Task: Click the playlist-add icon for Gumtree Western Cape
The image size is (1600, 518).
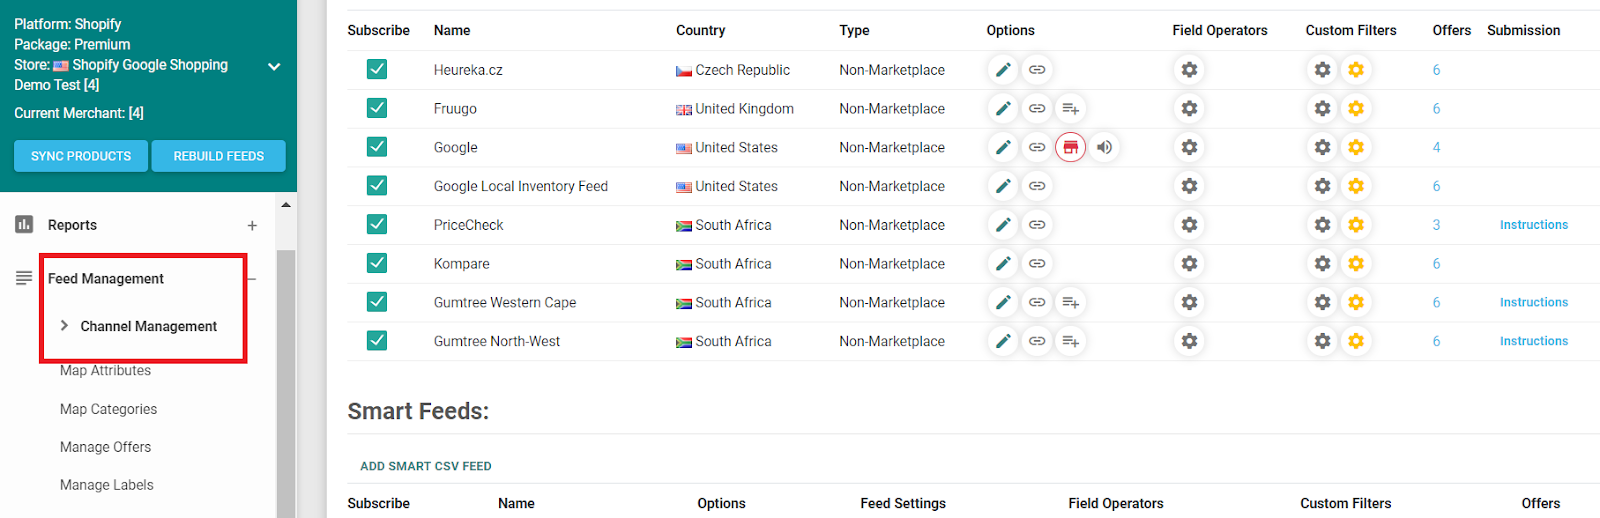Action: tap(1070, 303)
